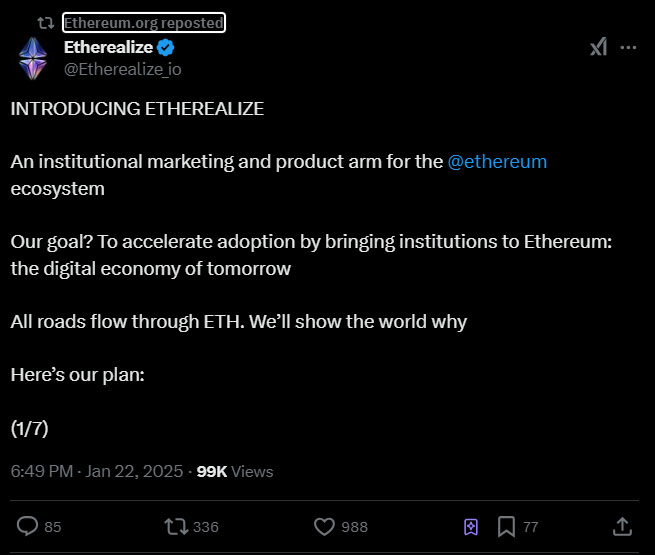Like the post with the heart icon
This screenshot has height=555, width=655.
coord(325,527)
